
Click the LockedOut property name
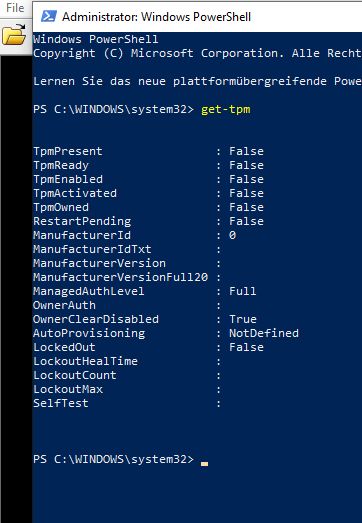64,347
